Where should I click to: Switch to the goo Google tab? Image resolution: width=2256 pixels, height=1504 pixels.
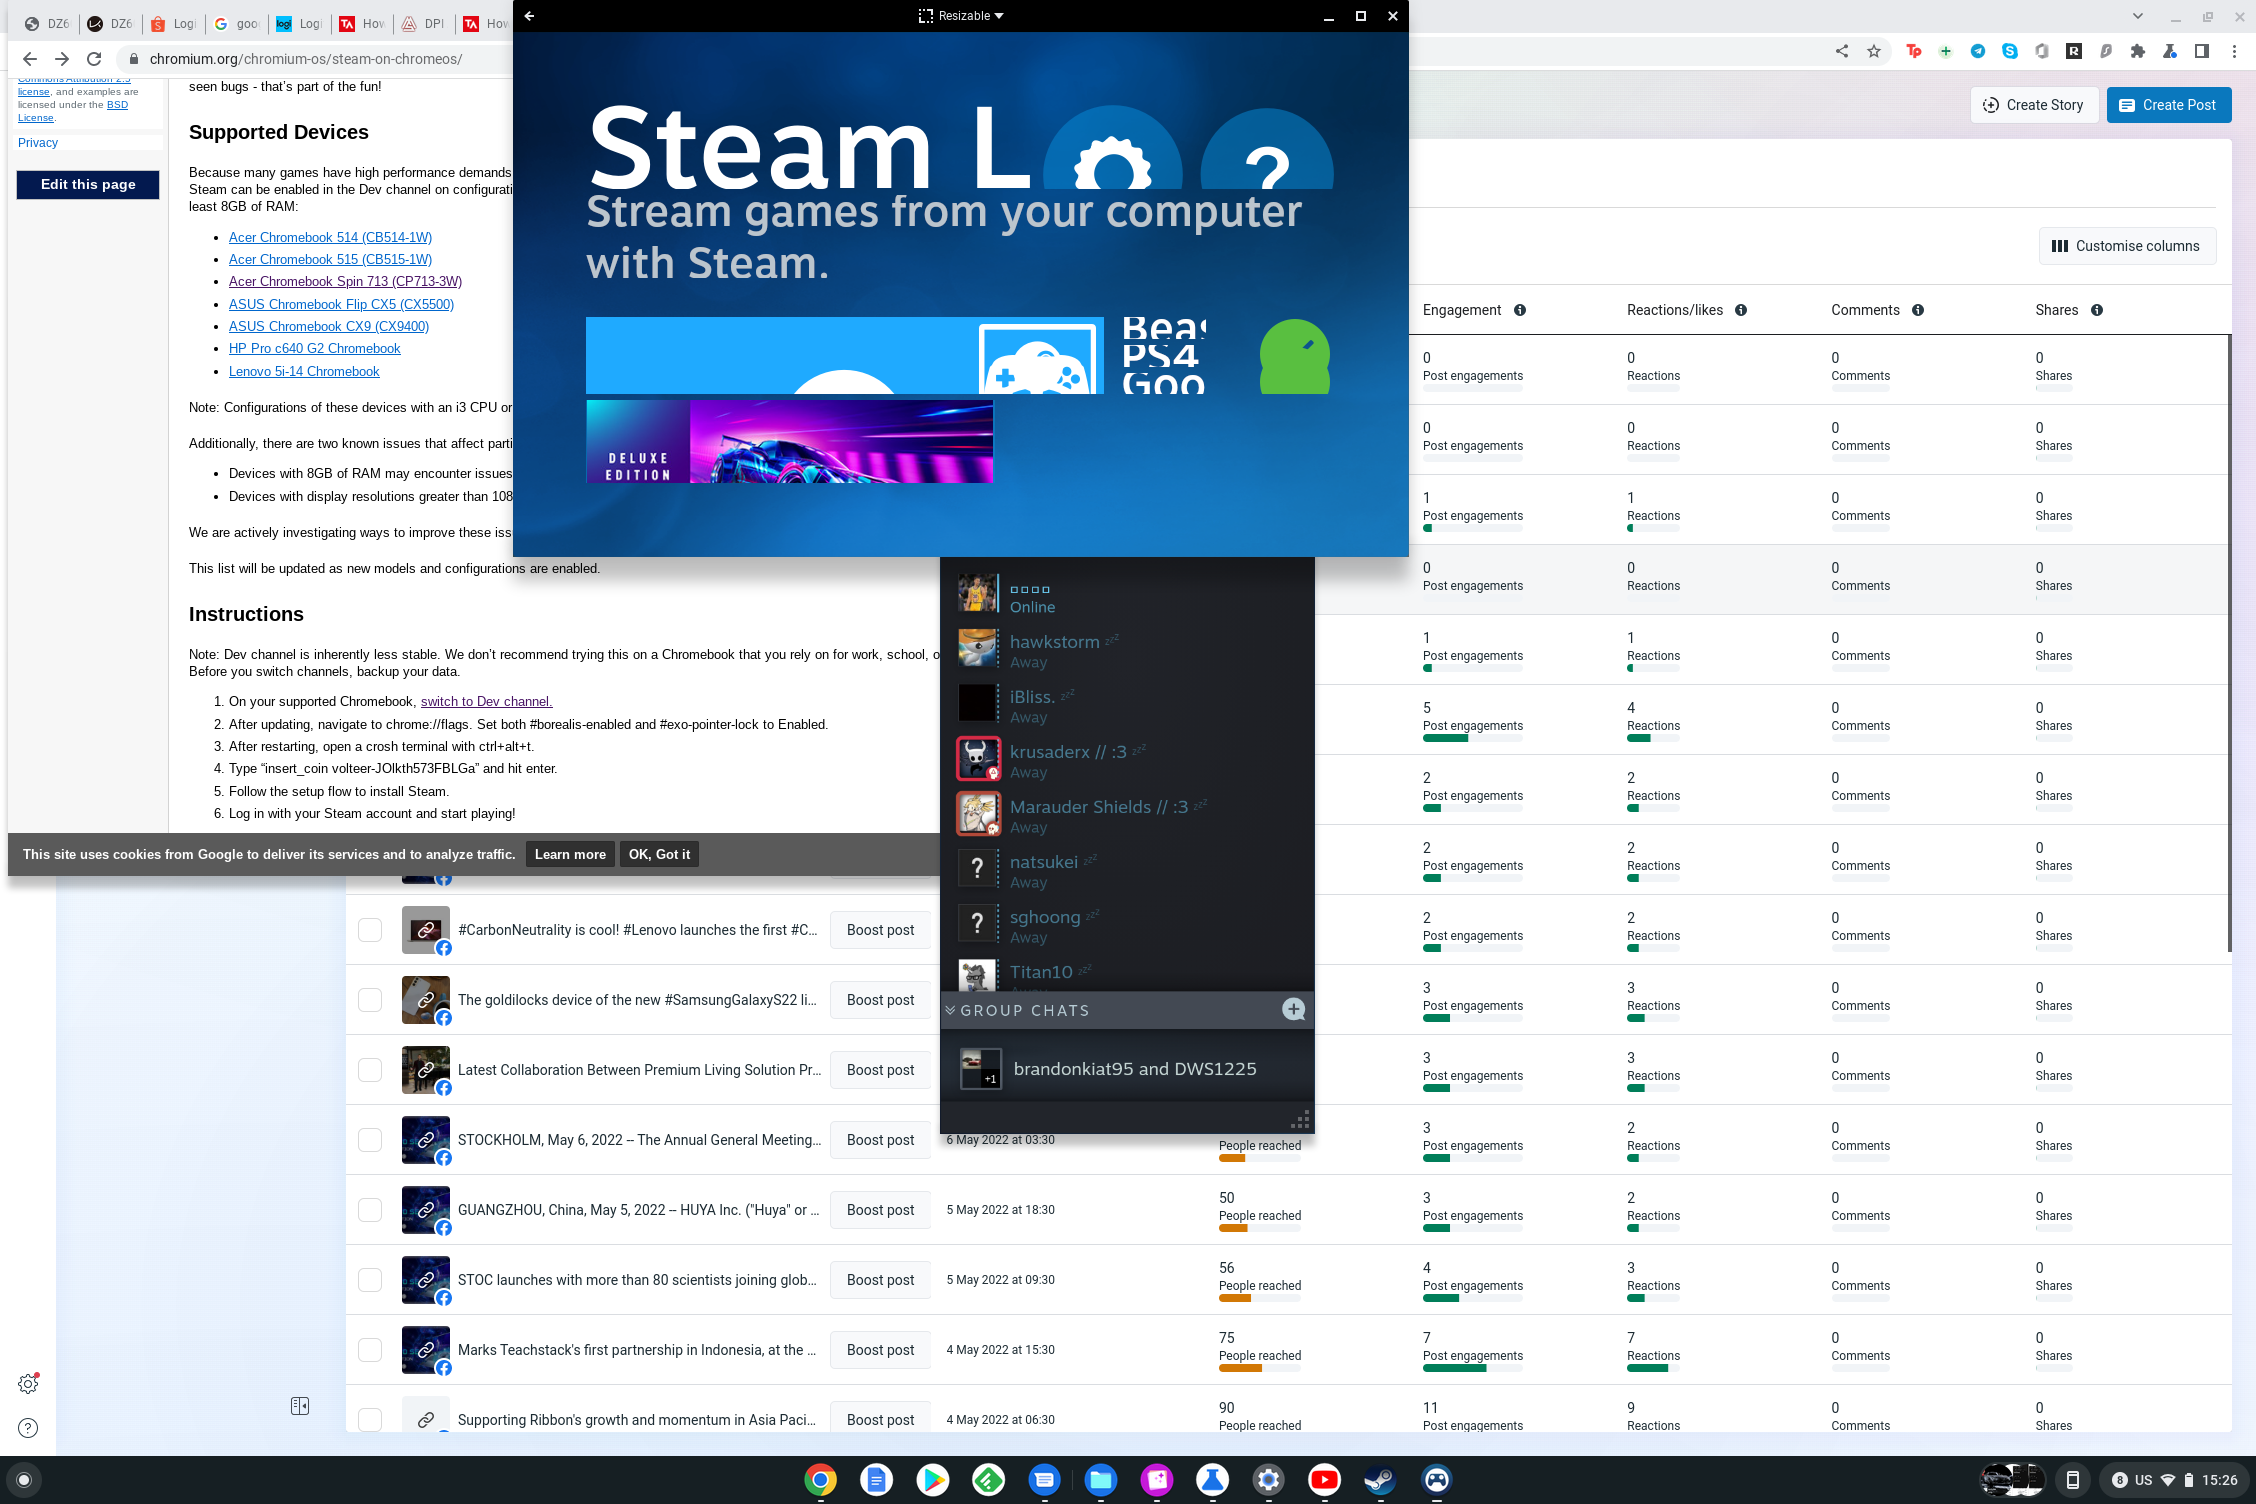tap(237, 24)
